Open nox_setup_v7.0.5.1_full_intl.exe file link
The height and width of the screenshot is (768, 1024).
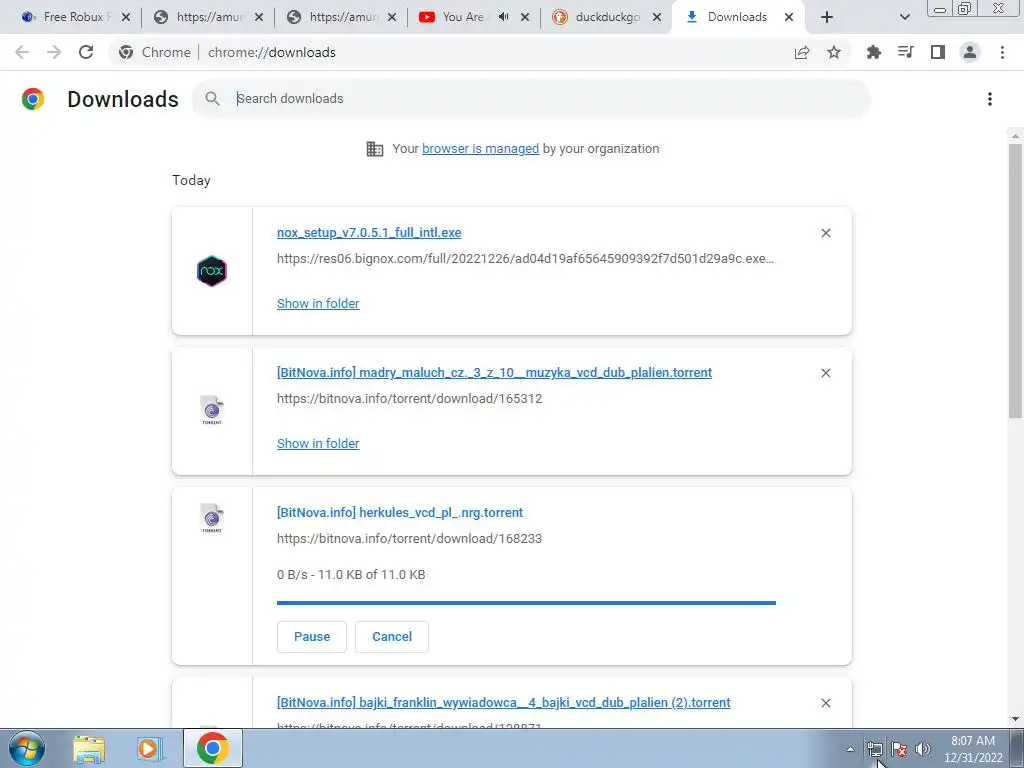pos(369,232)
